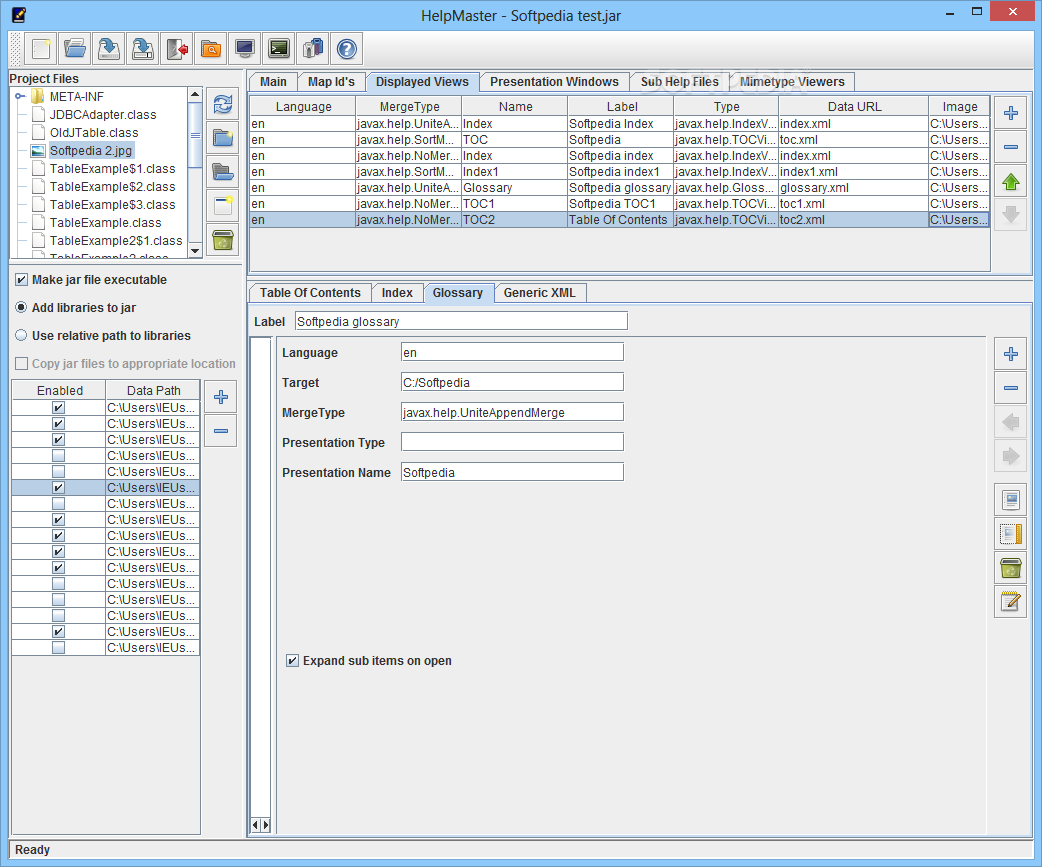Switch to Sub Help Files tab
This screenshot has width=1042, height=867.
tap(679, 82)
